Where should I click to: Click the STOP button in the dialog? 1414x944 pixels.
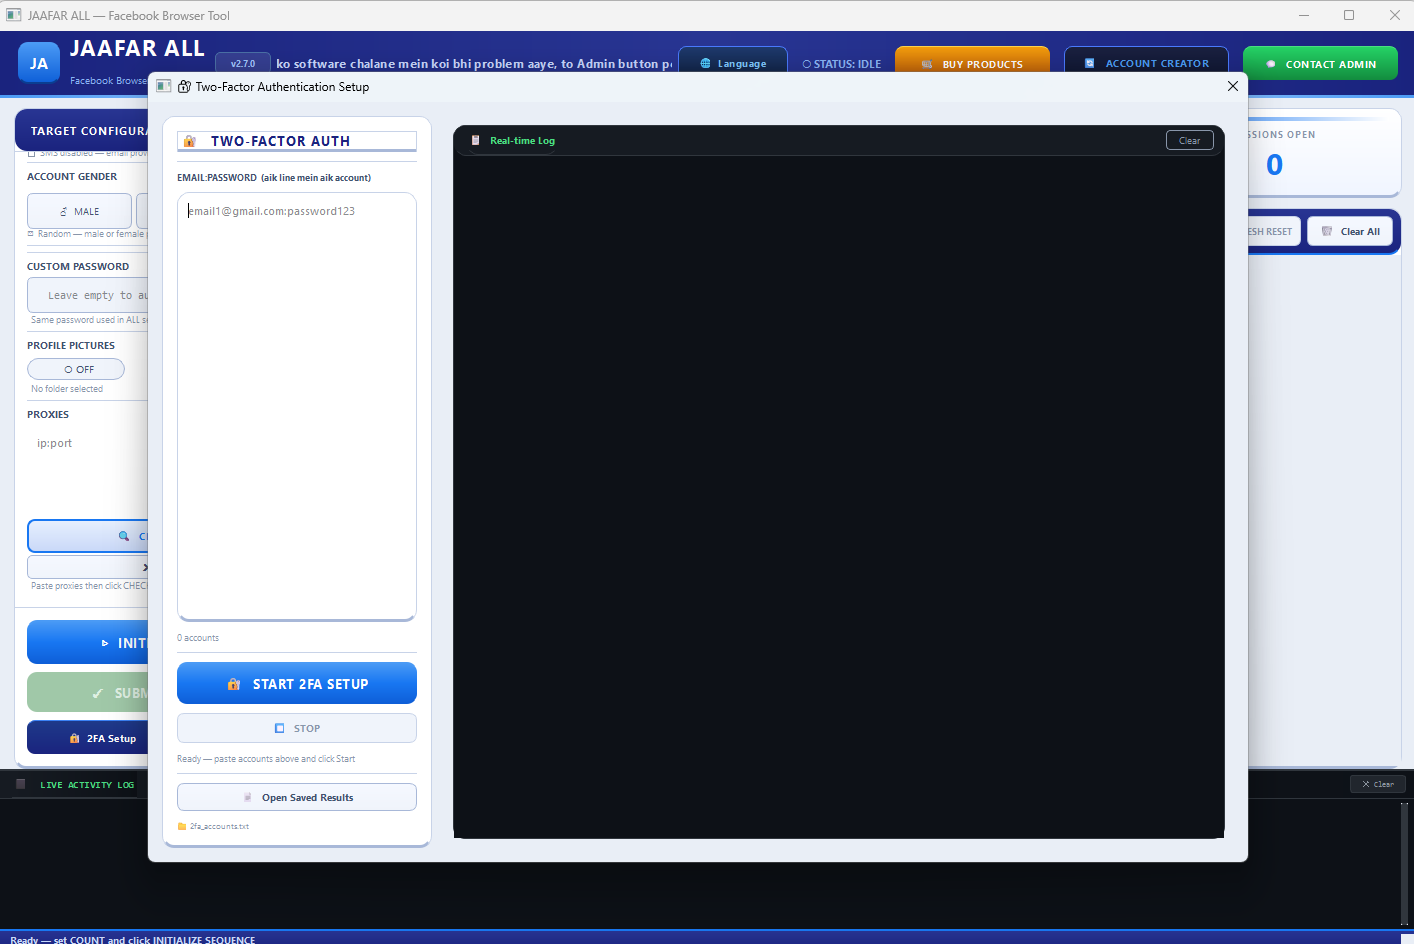[x=297, y=728]
